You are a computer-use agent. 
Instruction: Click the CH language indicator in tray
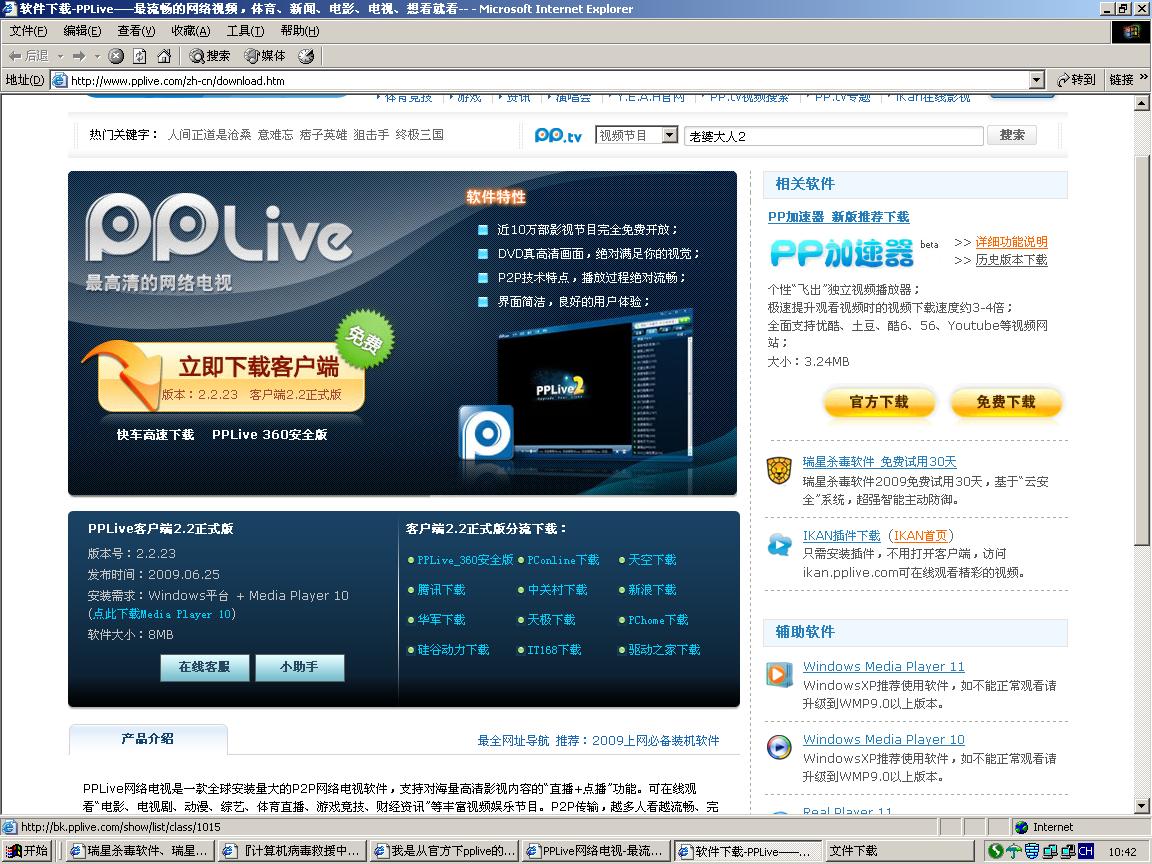(x=1086, y=852)
